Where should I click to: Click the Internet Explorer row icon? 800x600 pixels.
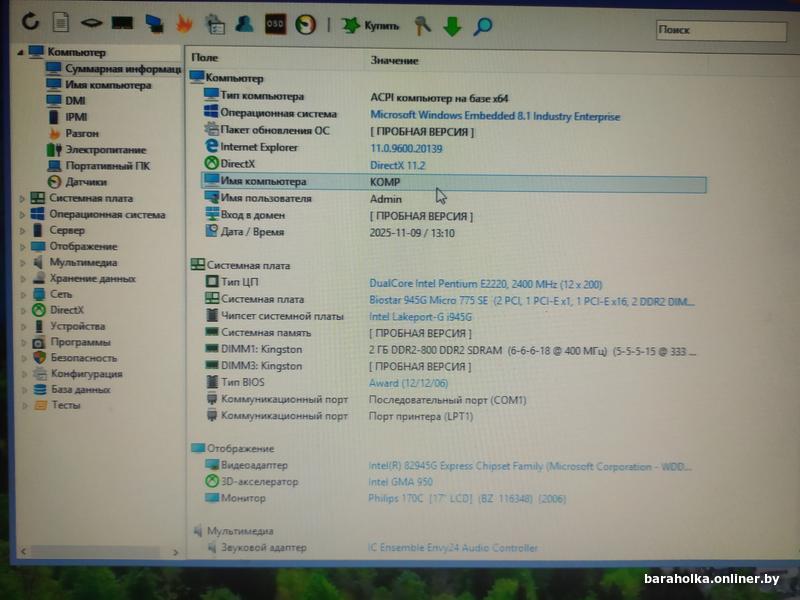pos(211,146)
